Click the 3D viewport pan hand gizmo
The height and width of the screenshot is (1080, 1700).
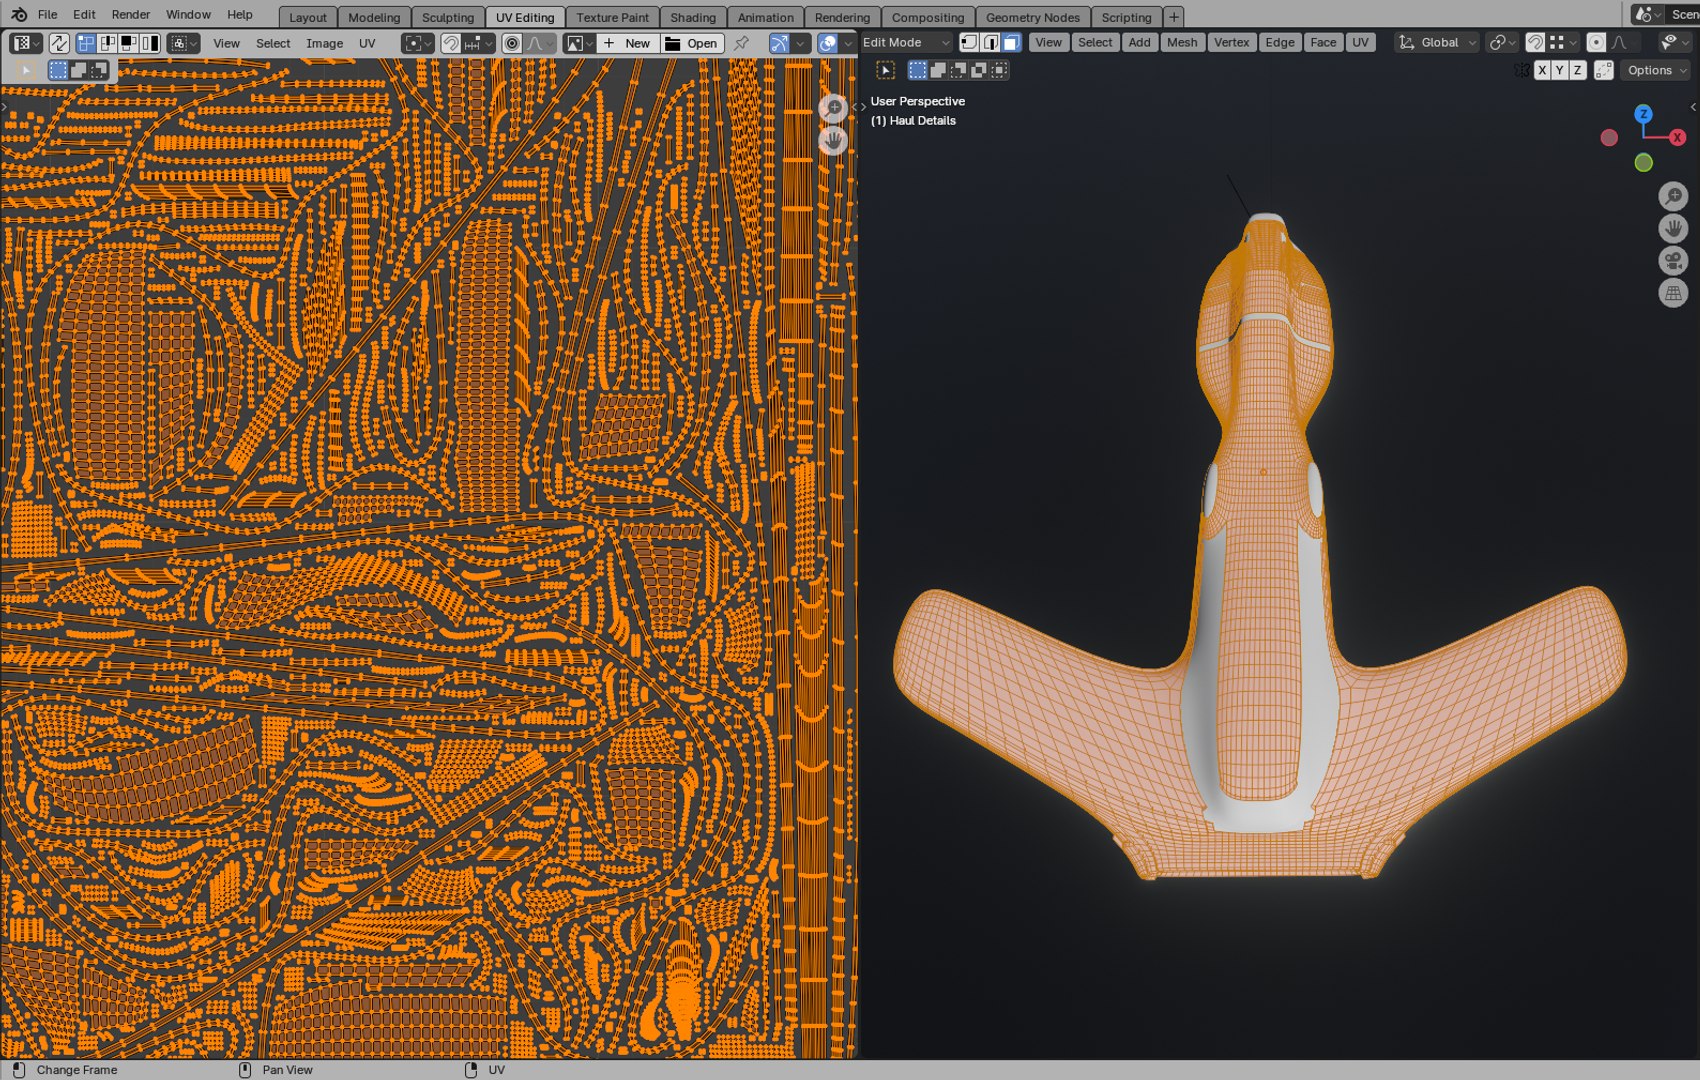click(x=1673, y=228)
